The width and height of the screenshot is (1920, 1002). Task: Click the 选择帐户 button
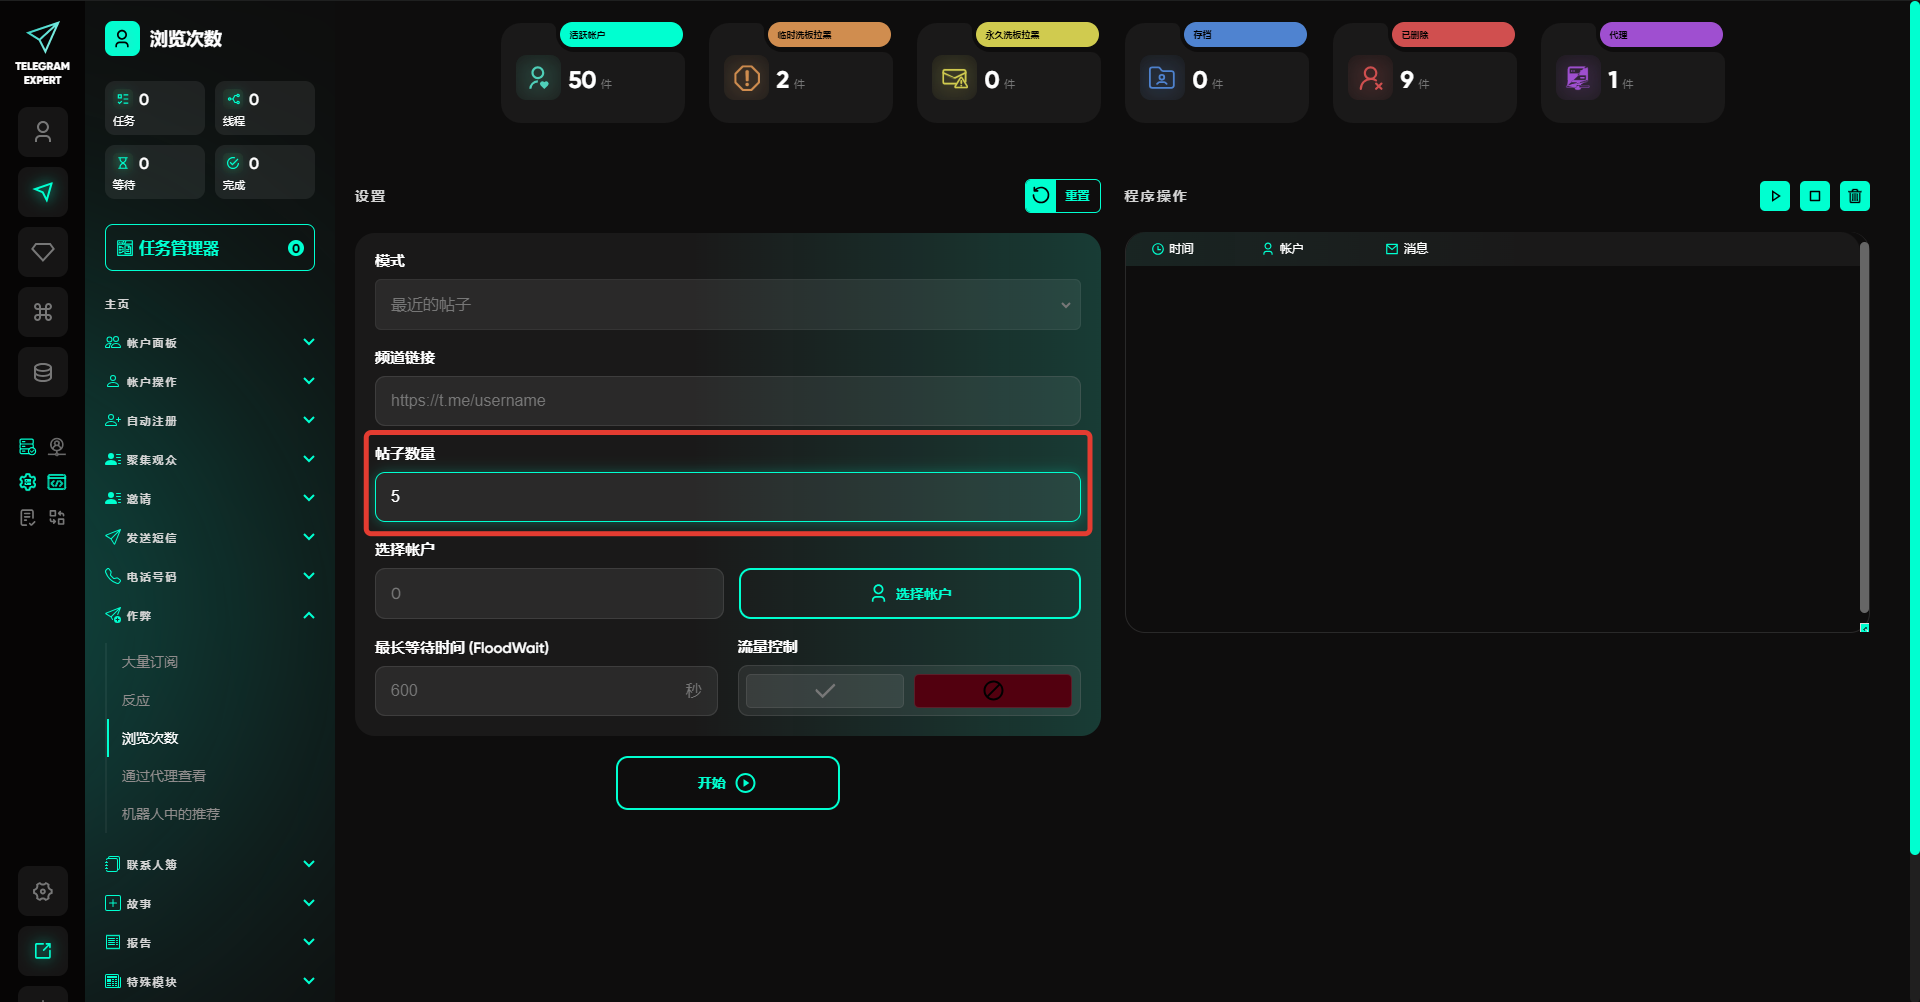point(909,594)
